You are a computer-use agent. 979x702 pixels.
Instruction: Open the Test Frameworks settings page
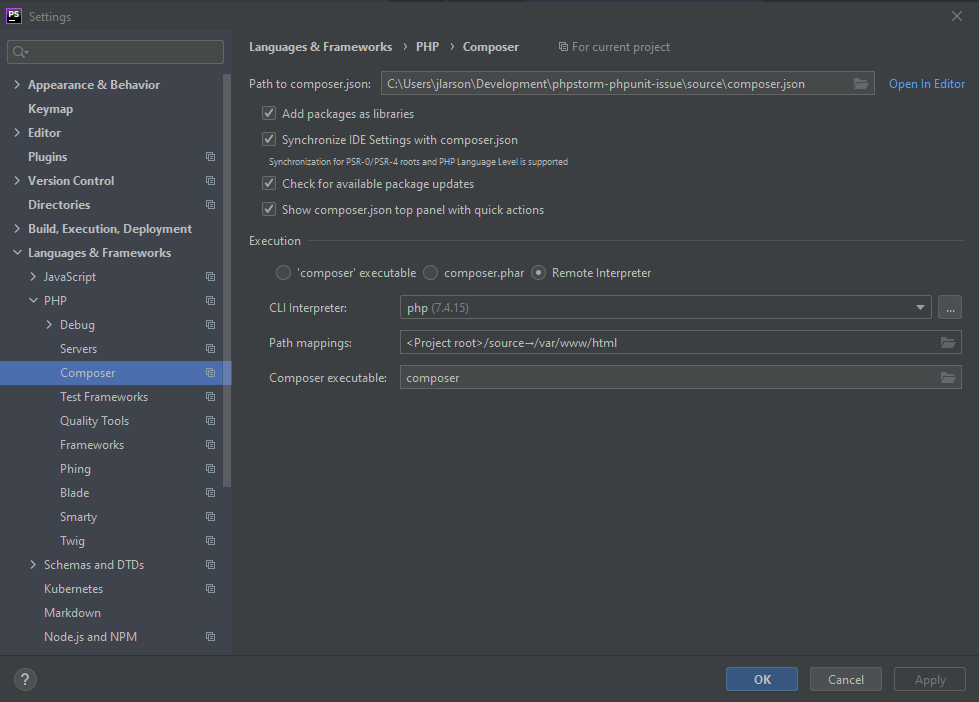(x=104, y=397)
